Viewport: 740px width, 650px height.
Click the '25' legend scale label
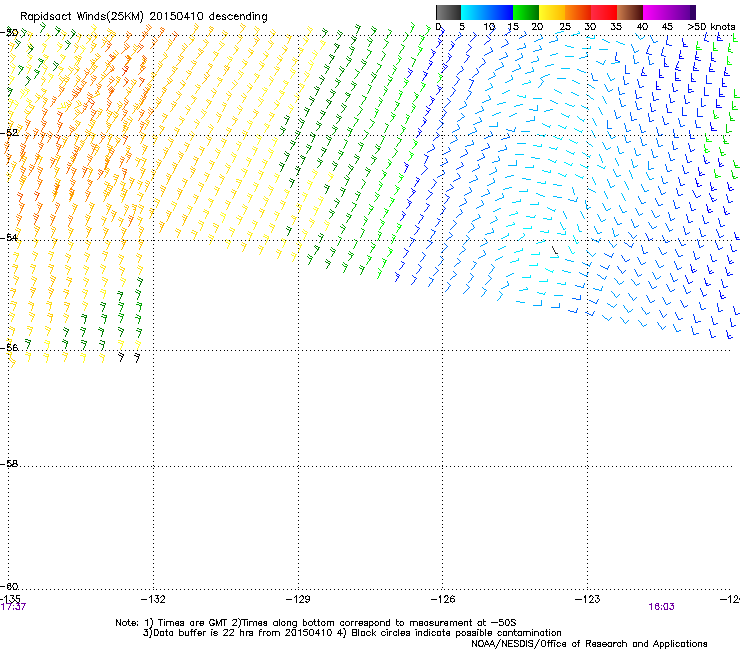tap(565, 27)
